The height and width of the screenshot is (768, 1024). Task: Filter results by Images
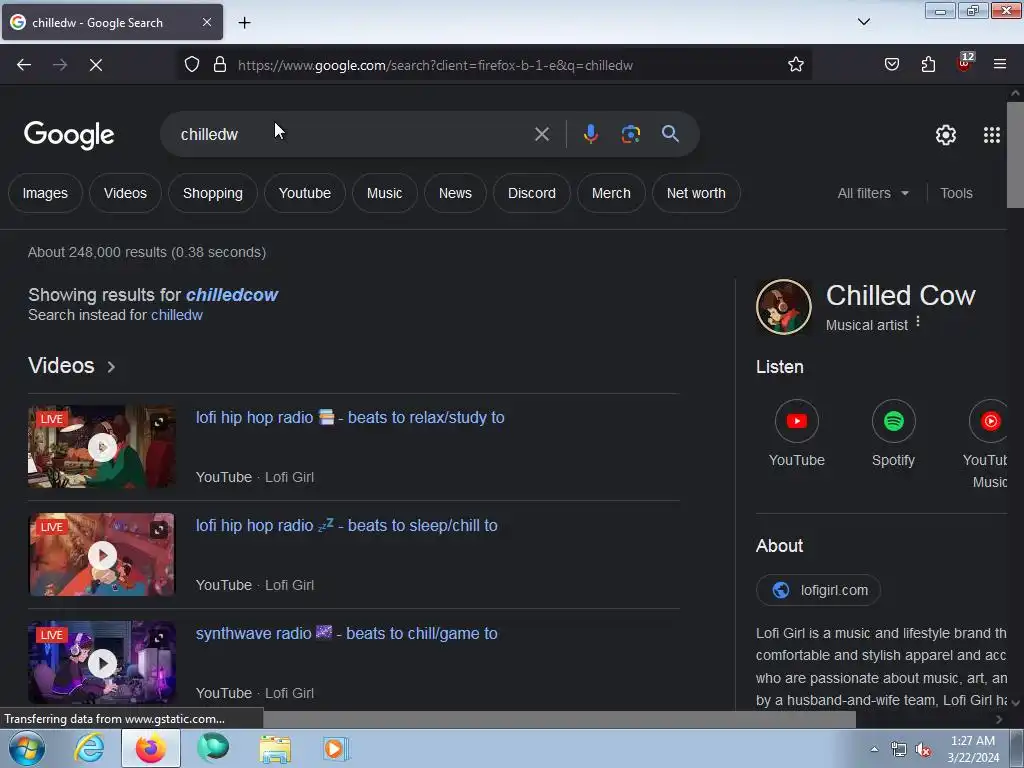(45, 193)
